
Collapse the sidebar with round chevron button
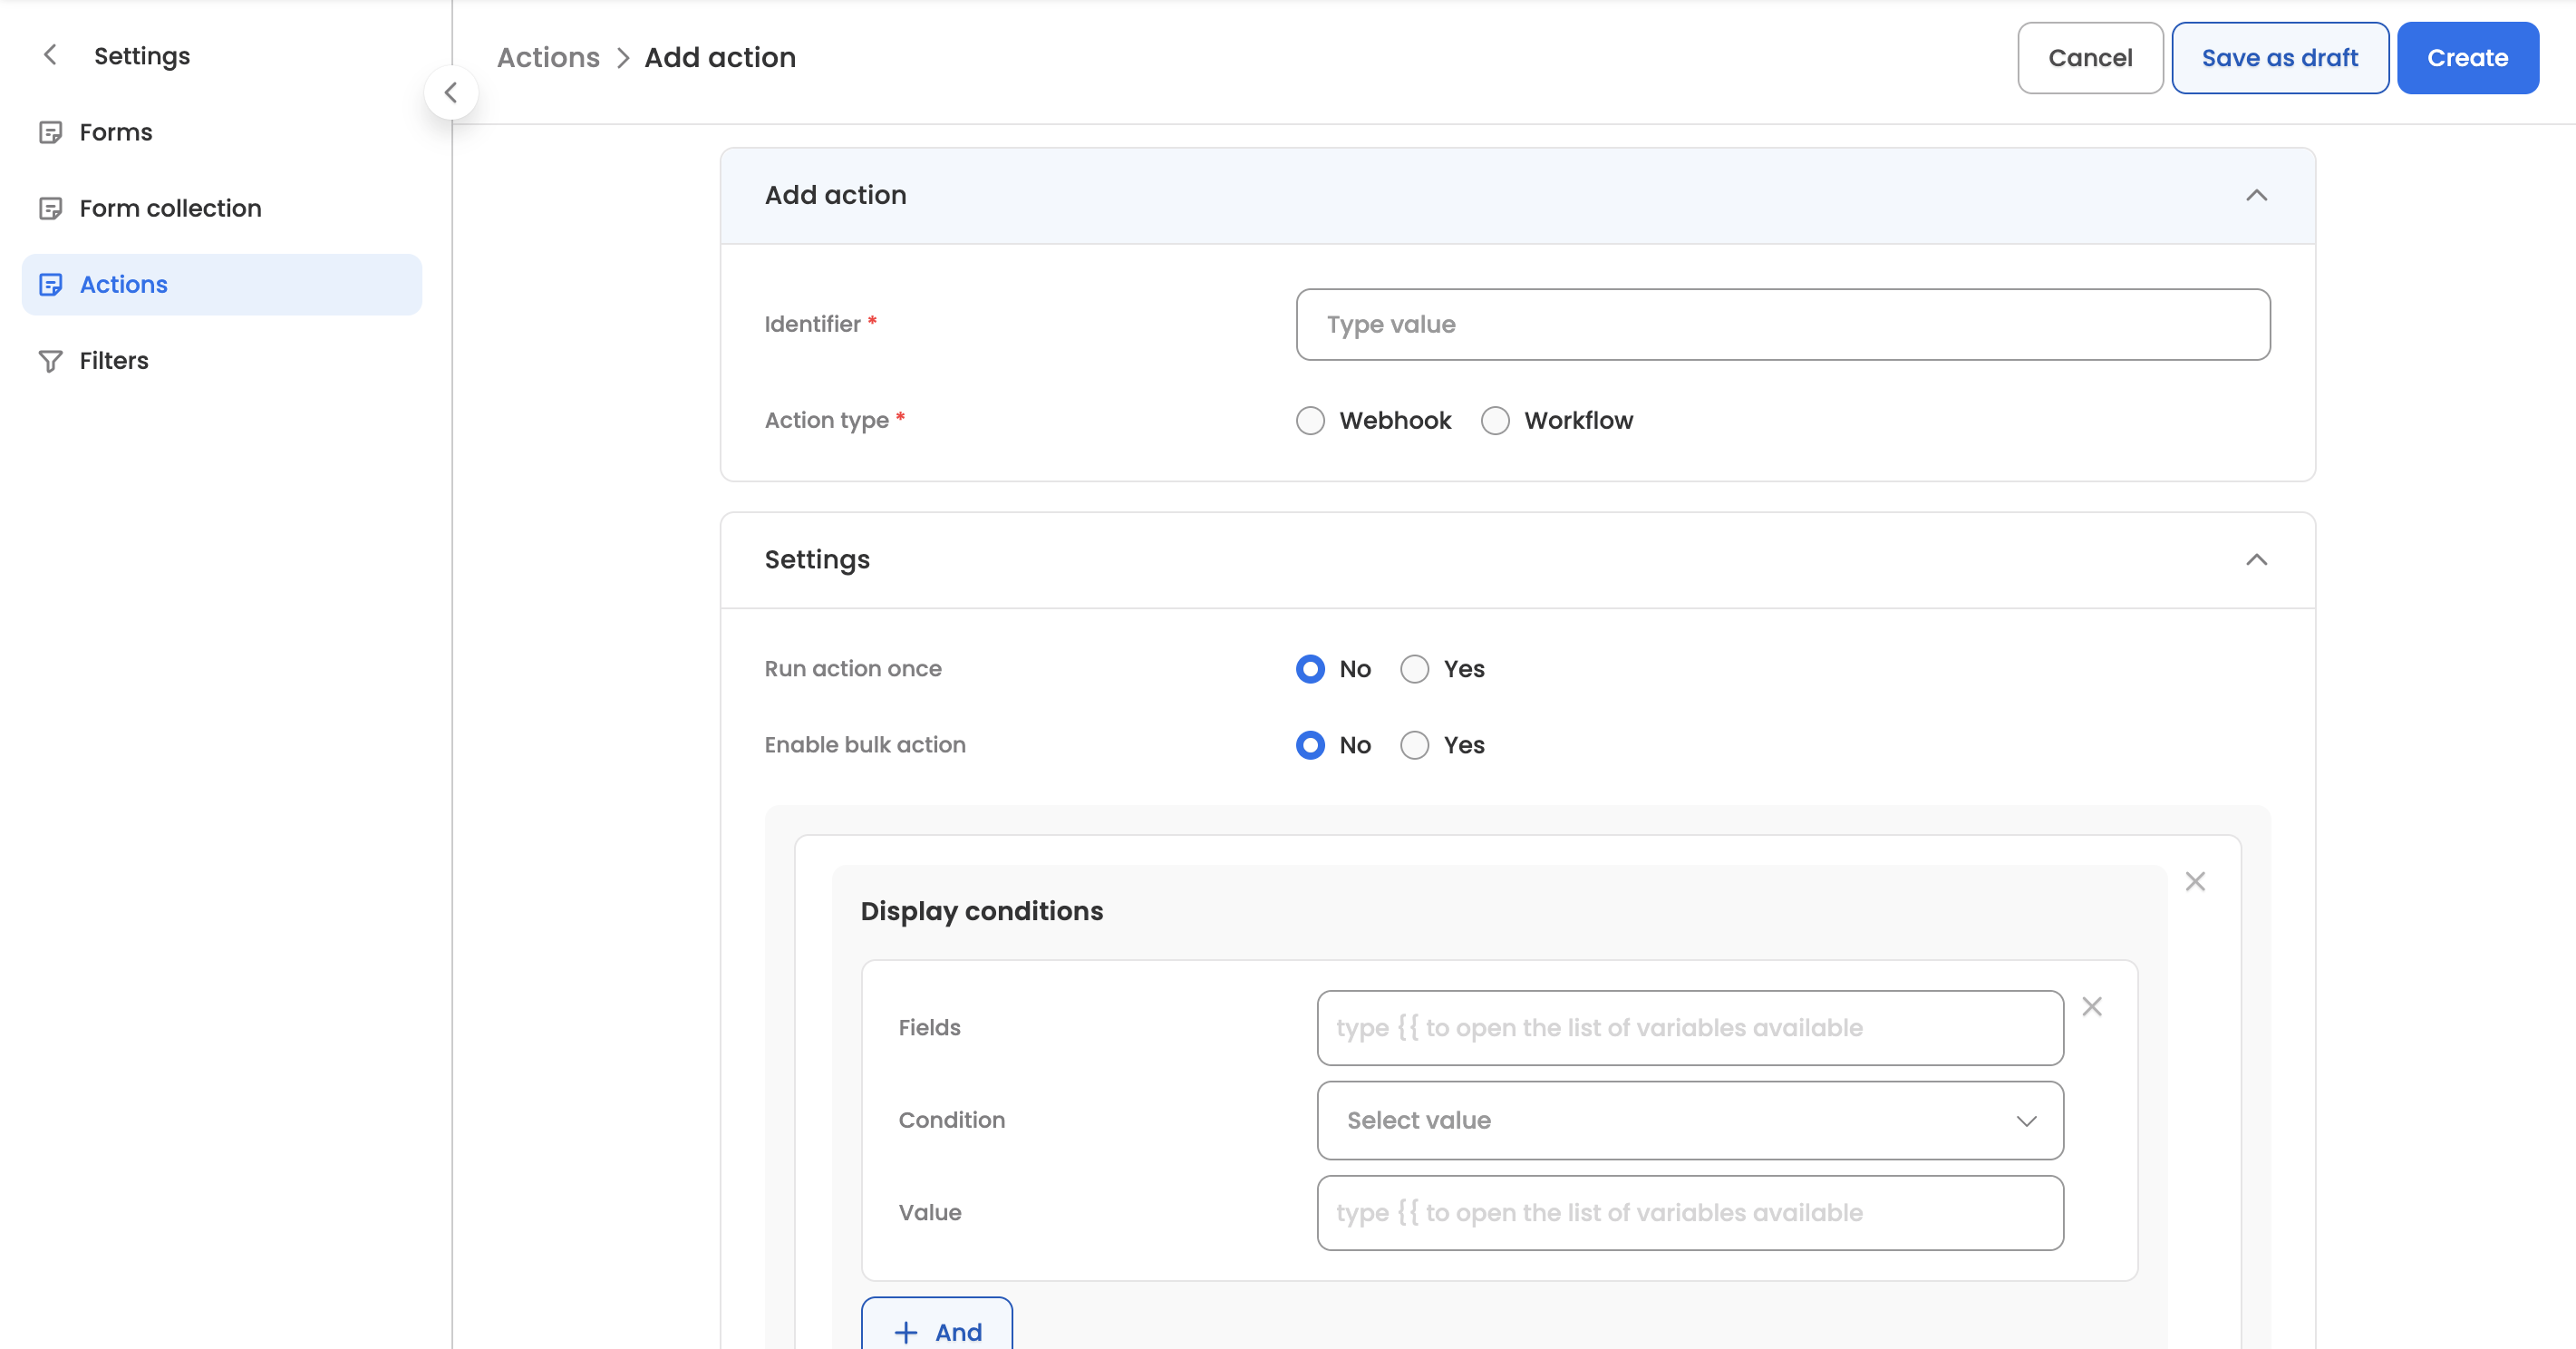(x=450, y=93)
